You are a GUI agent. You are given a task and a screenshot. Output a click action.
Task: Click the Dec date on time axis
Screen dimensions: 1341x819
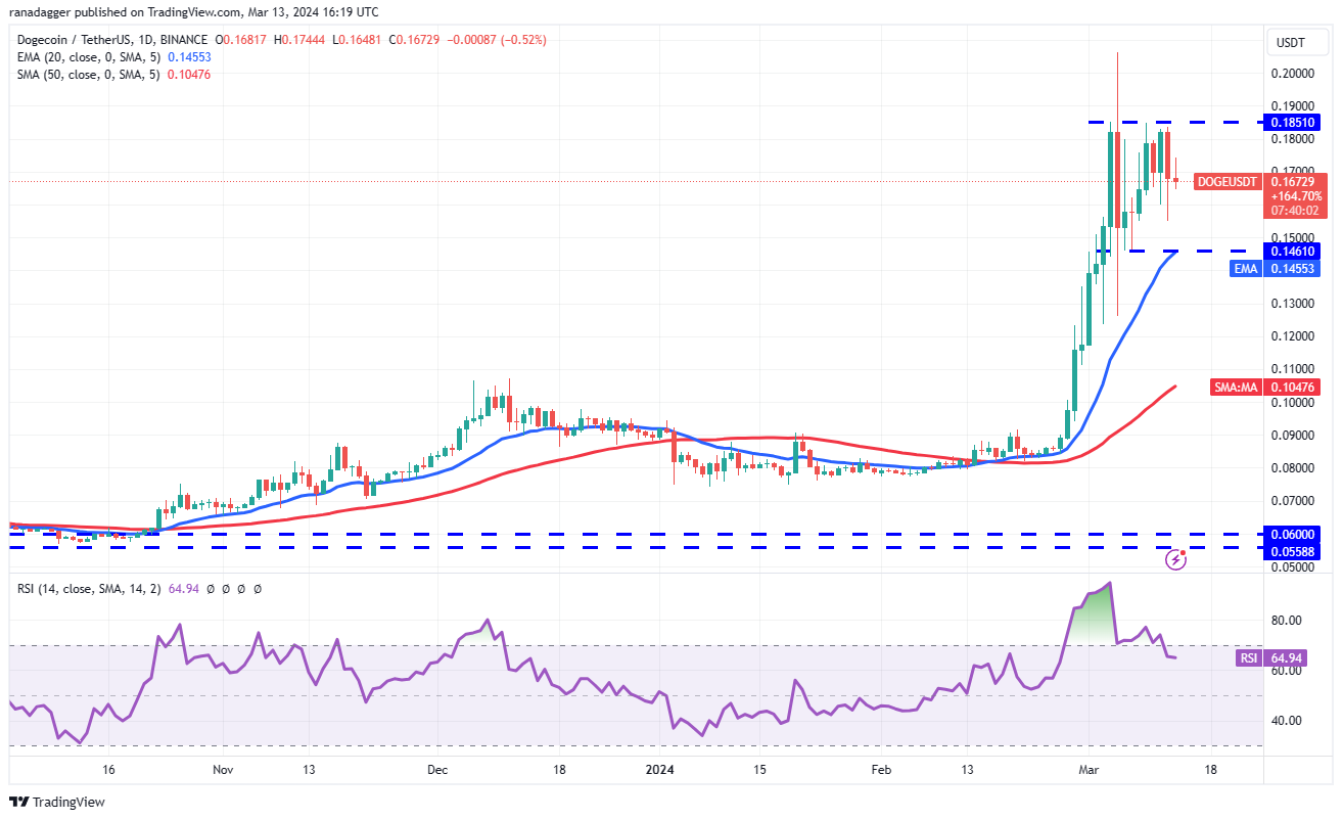click(437, 770)
